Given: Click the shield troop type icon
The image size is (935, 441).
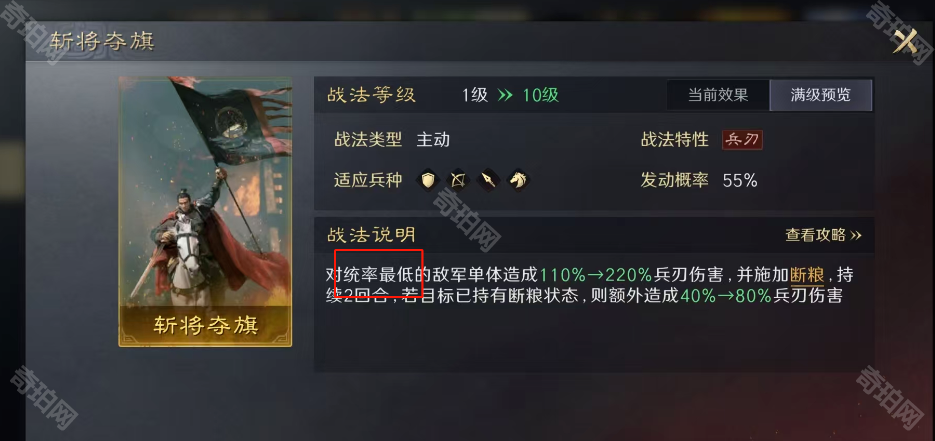Looking at the screenshot, I should (428, 179).
